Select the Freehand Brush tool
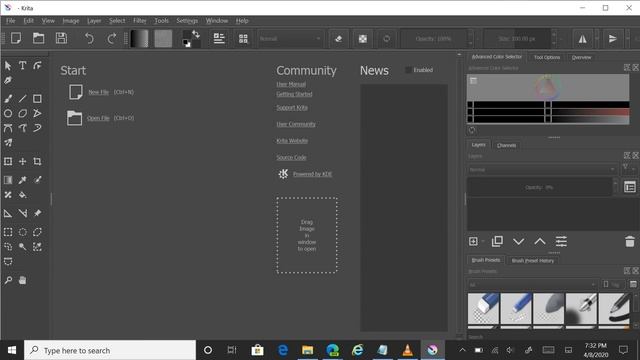 [x=8, y=98]
